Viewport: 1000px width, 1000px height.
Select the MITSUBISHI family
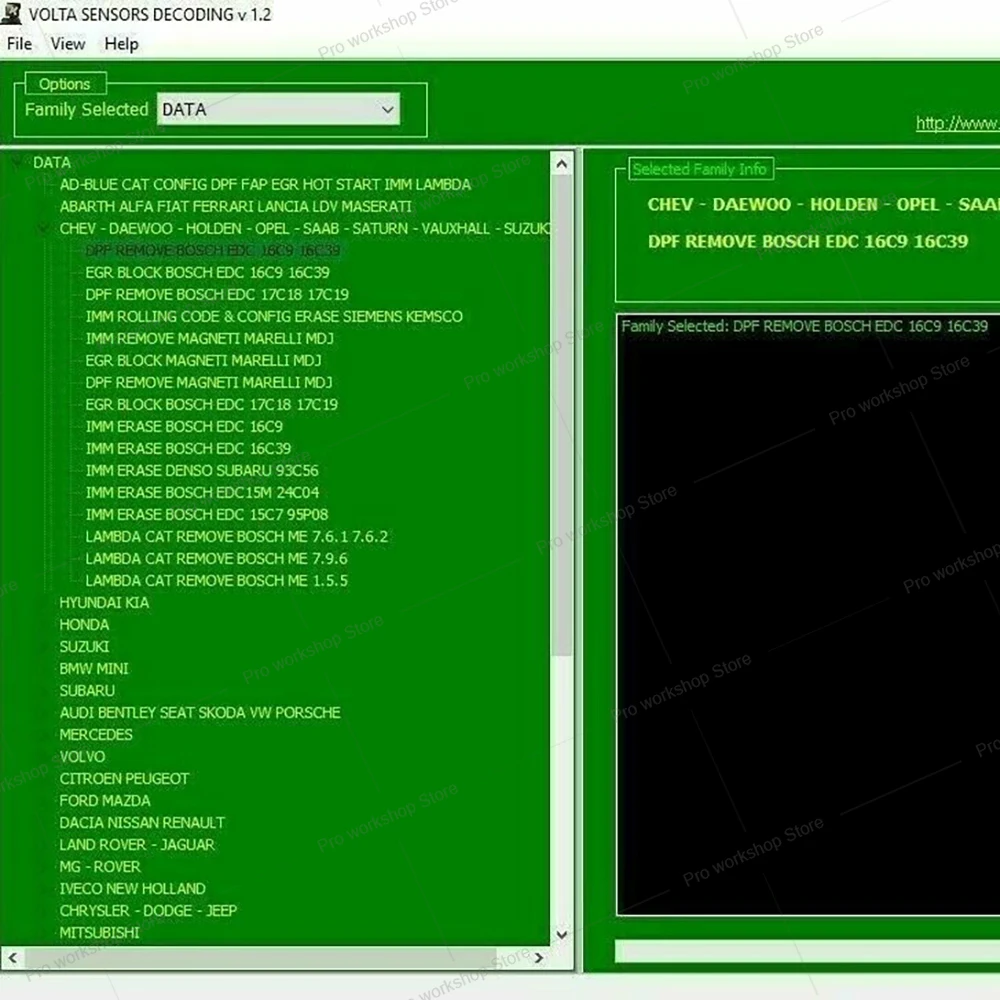point(99,932)
